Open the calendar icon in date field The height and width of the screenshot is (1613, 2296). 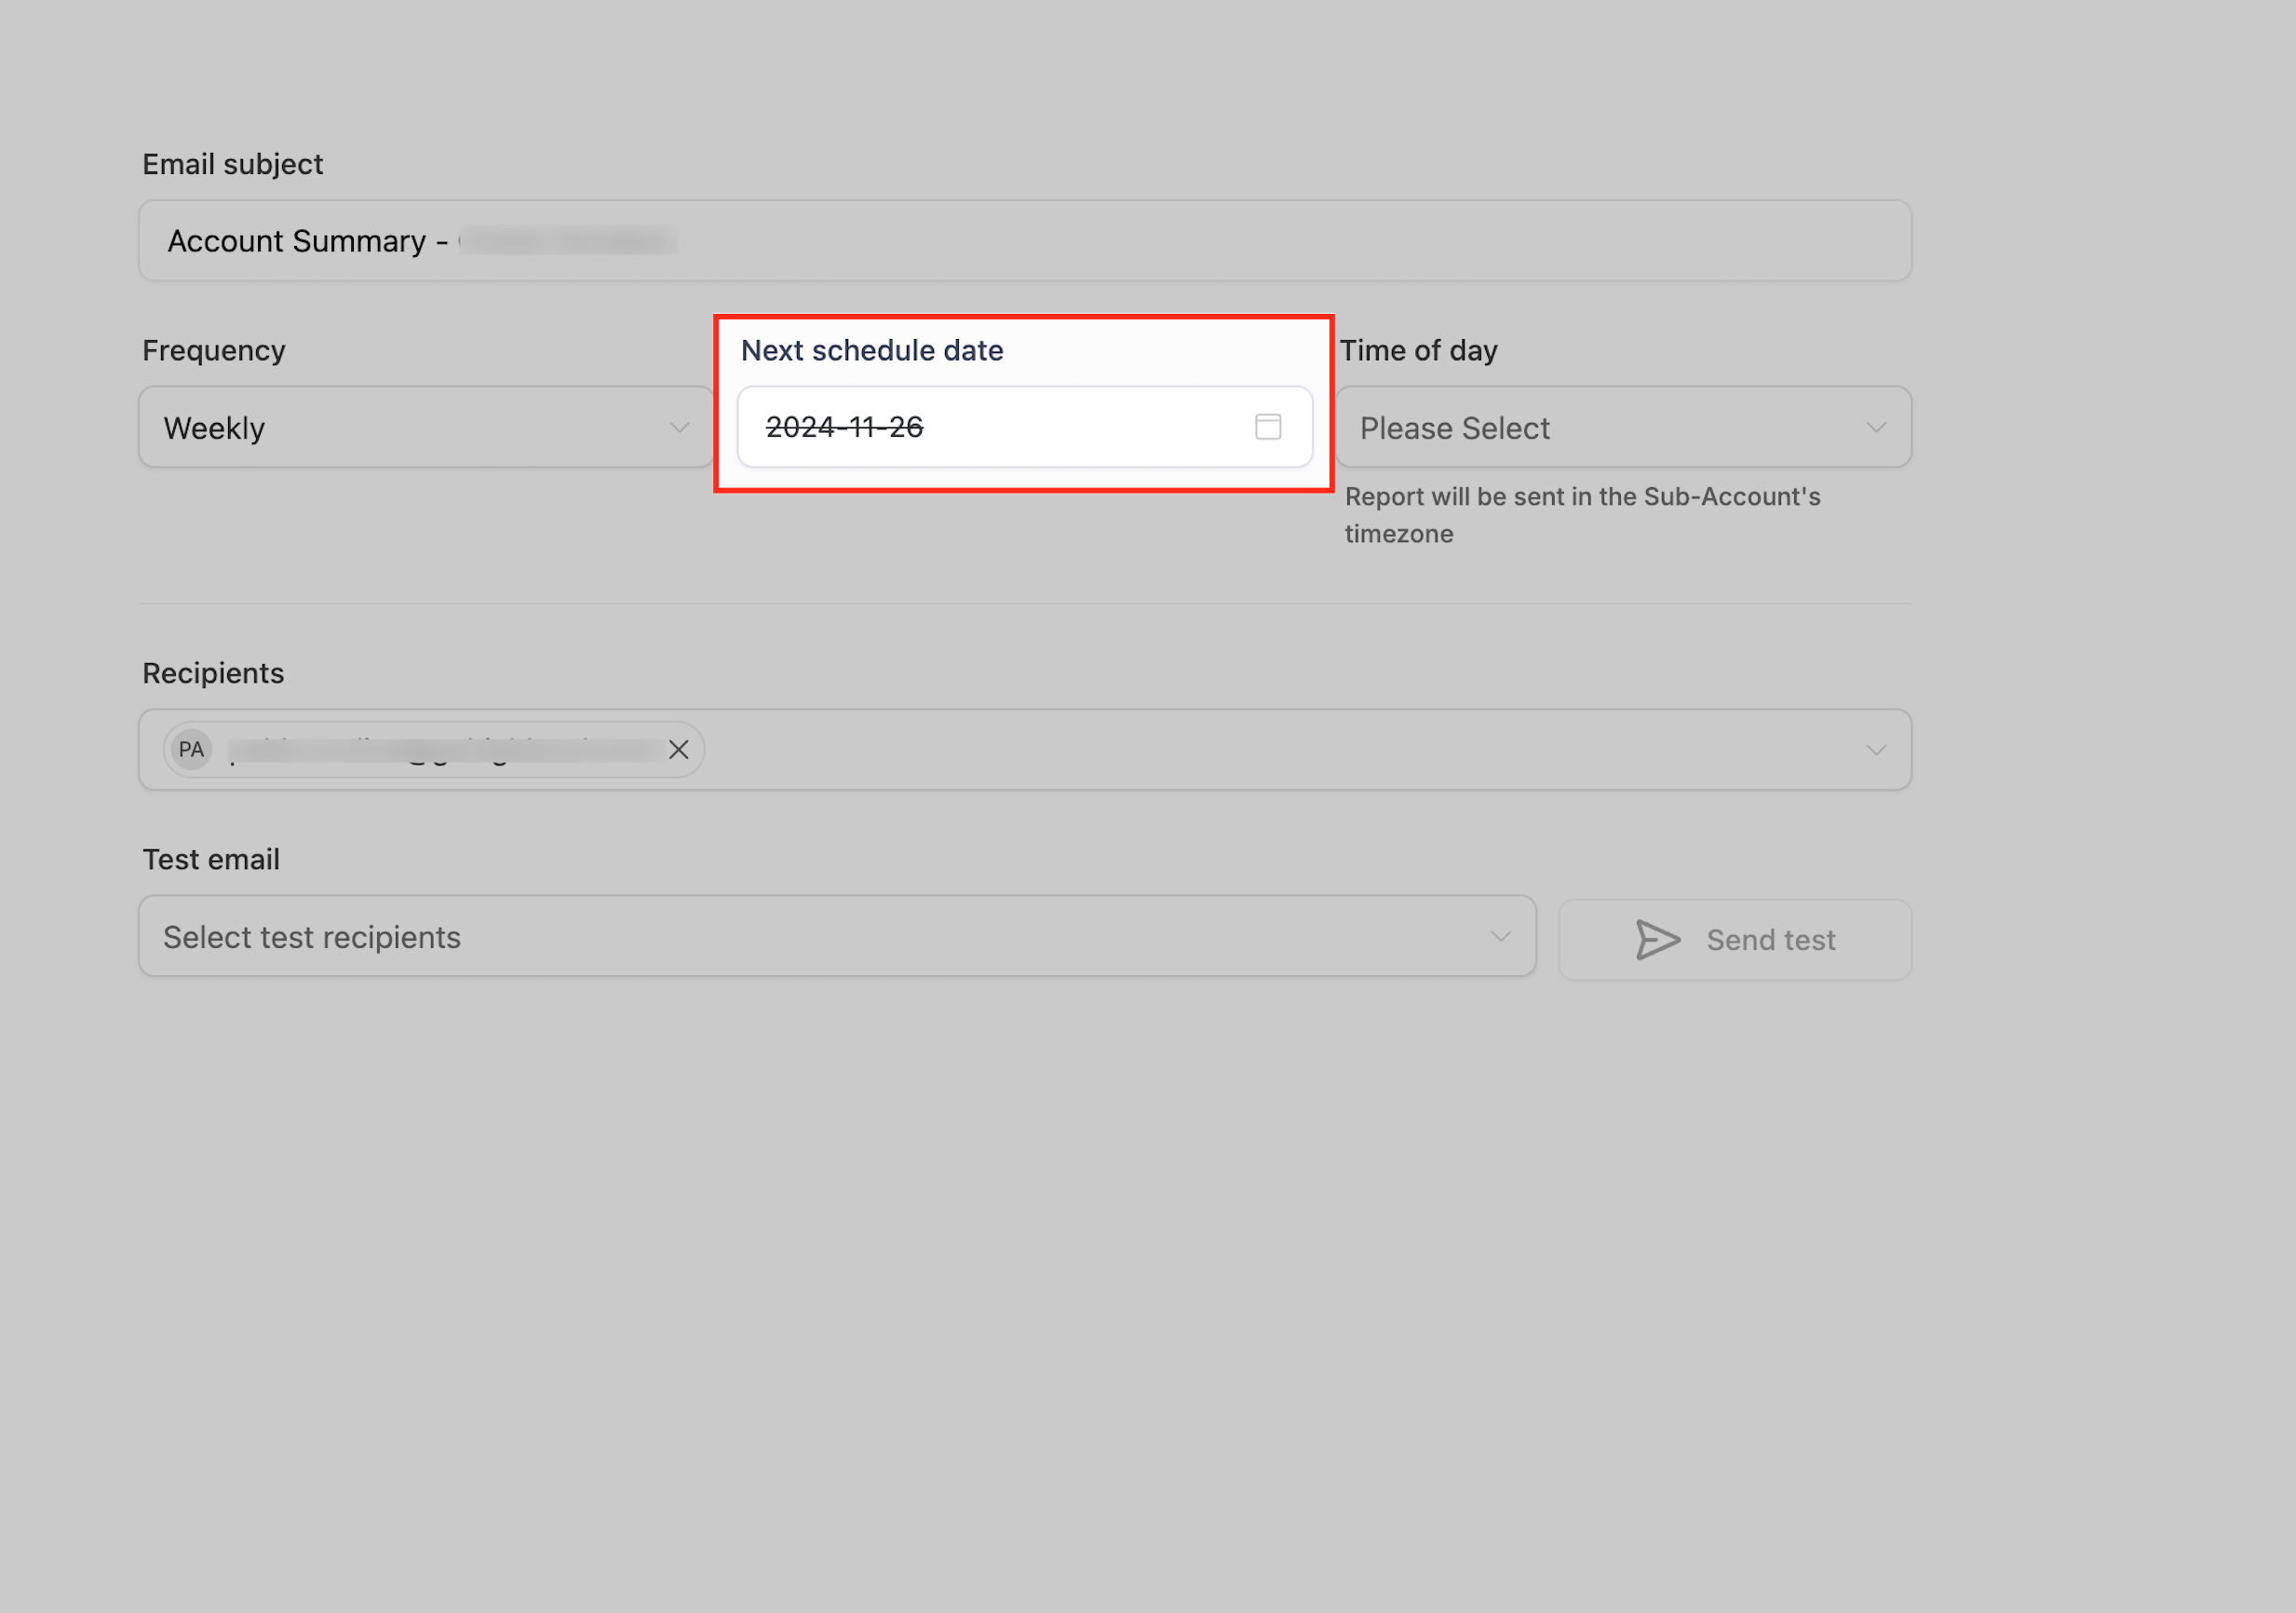click(1268, 427)
